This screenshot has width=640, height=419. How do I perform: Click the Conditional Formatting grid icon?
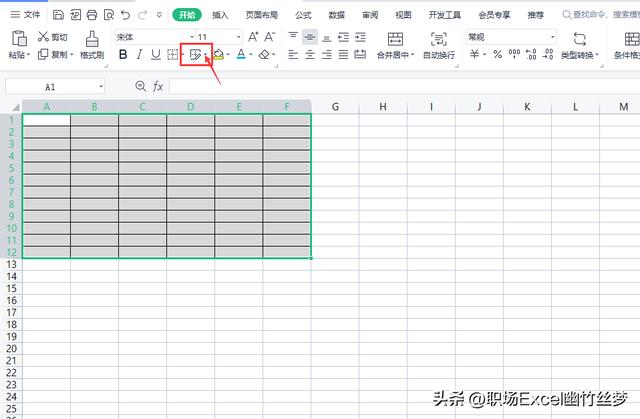click(x=632, y=39)
